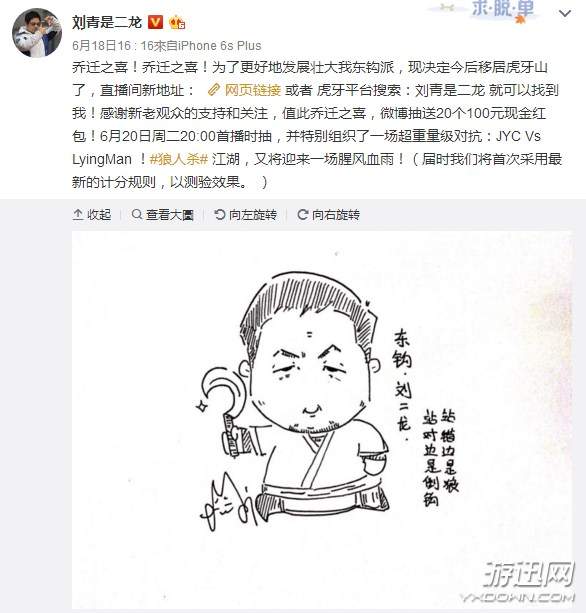The image size is (586, 613).
Task: Open the 刘青是二龙 username link
Action: [107, 22]
